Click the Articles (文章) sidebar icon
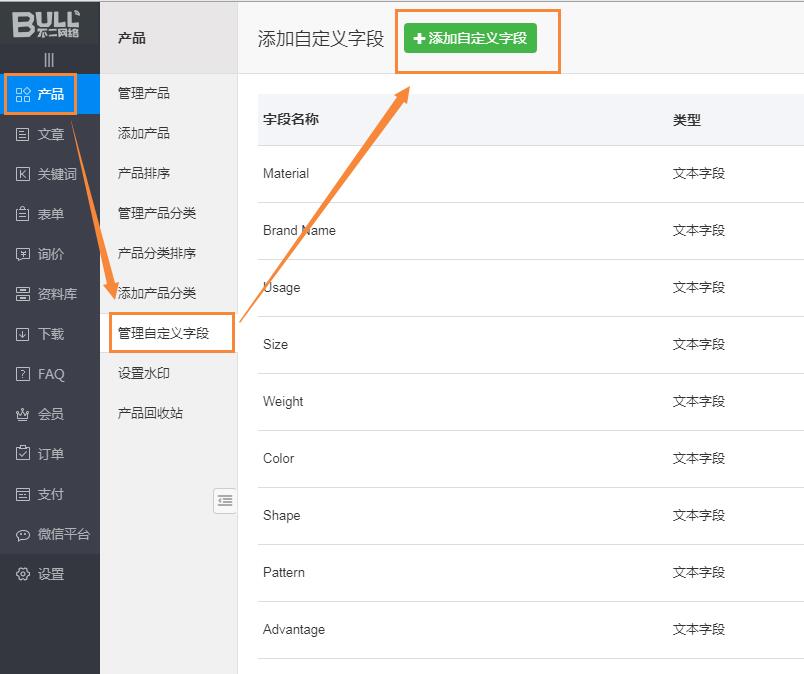804x674 pixels. pyautogui.click(x=23, y=135)
